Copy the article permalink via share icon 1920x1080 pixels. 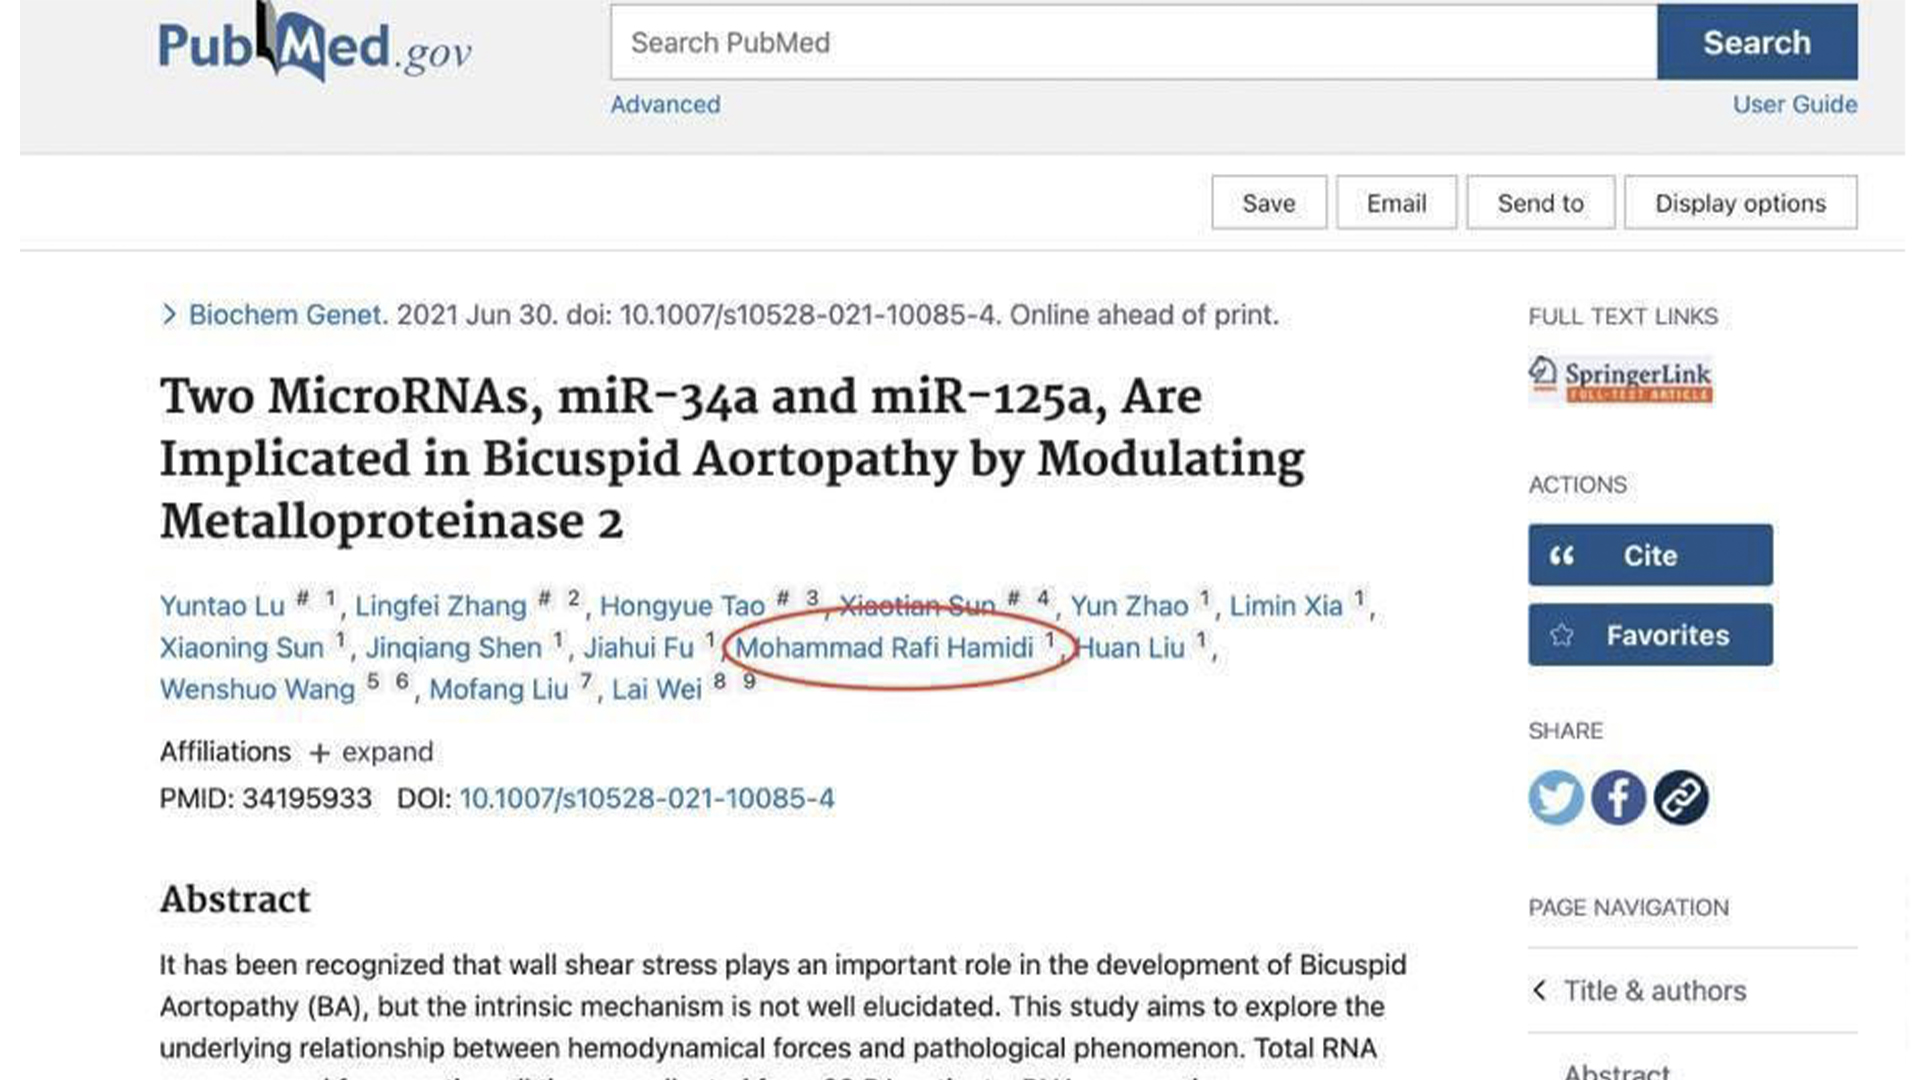pos(1680,797)
